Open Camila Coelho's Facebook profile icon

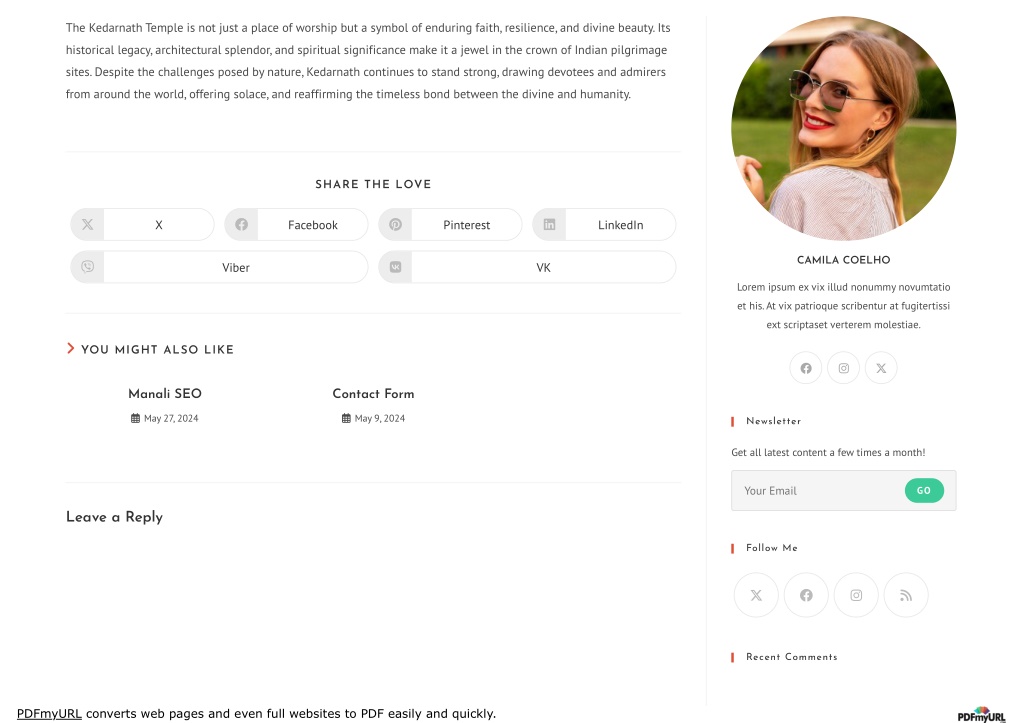point(806,368)
